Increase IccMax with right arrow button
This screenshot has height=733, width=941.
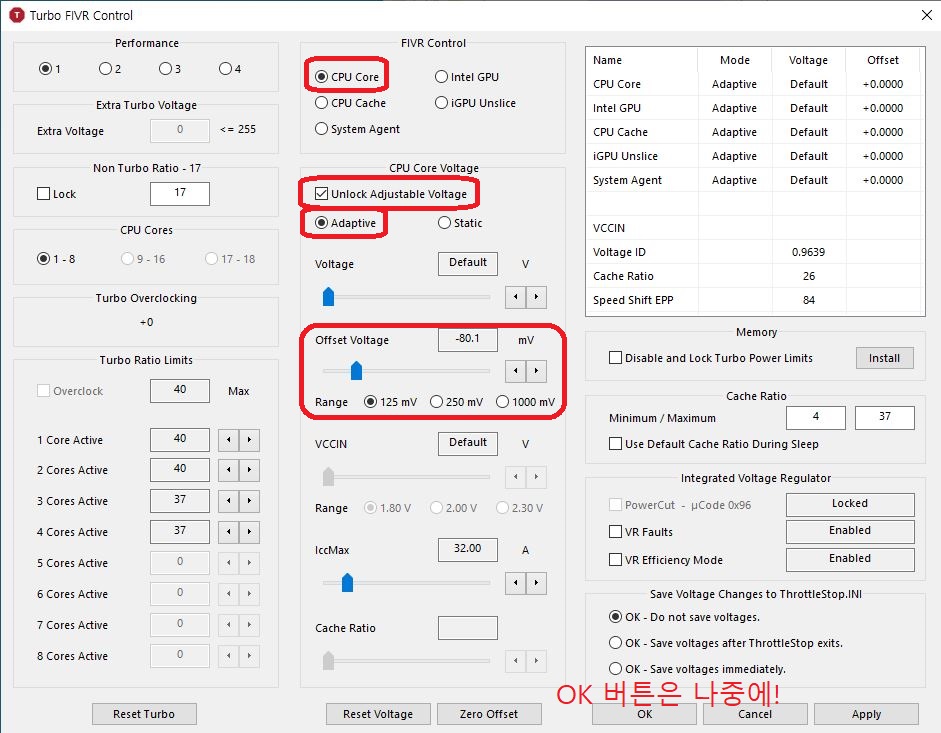(536, 582)
